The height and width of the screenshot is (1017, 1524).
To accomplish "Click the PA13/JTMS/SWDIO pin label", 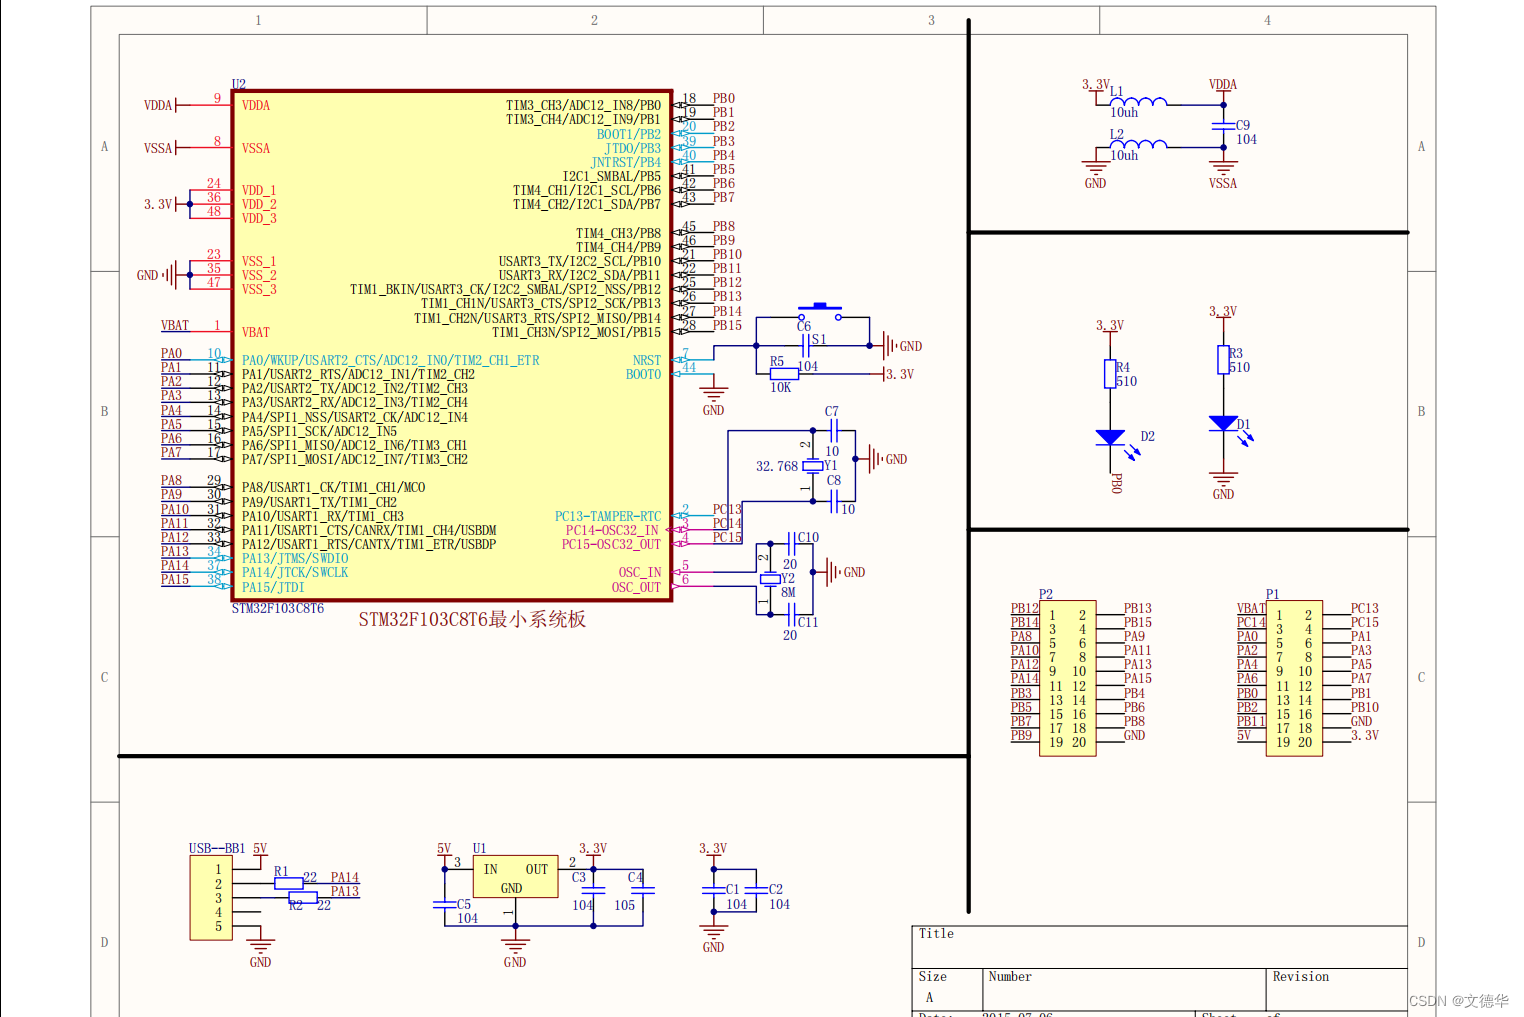I will point(295,558).
